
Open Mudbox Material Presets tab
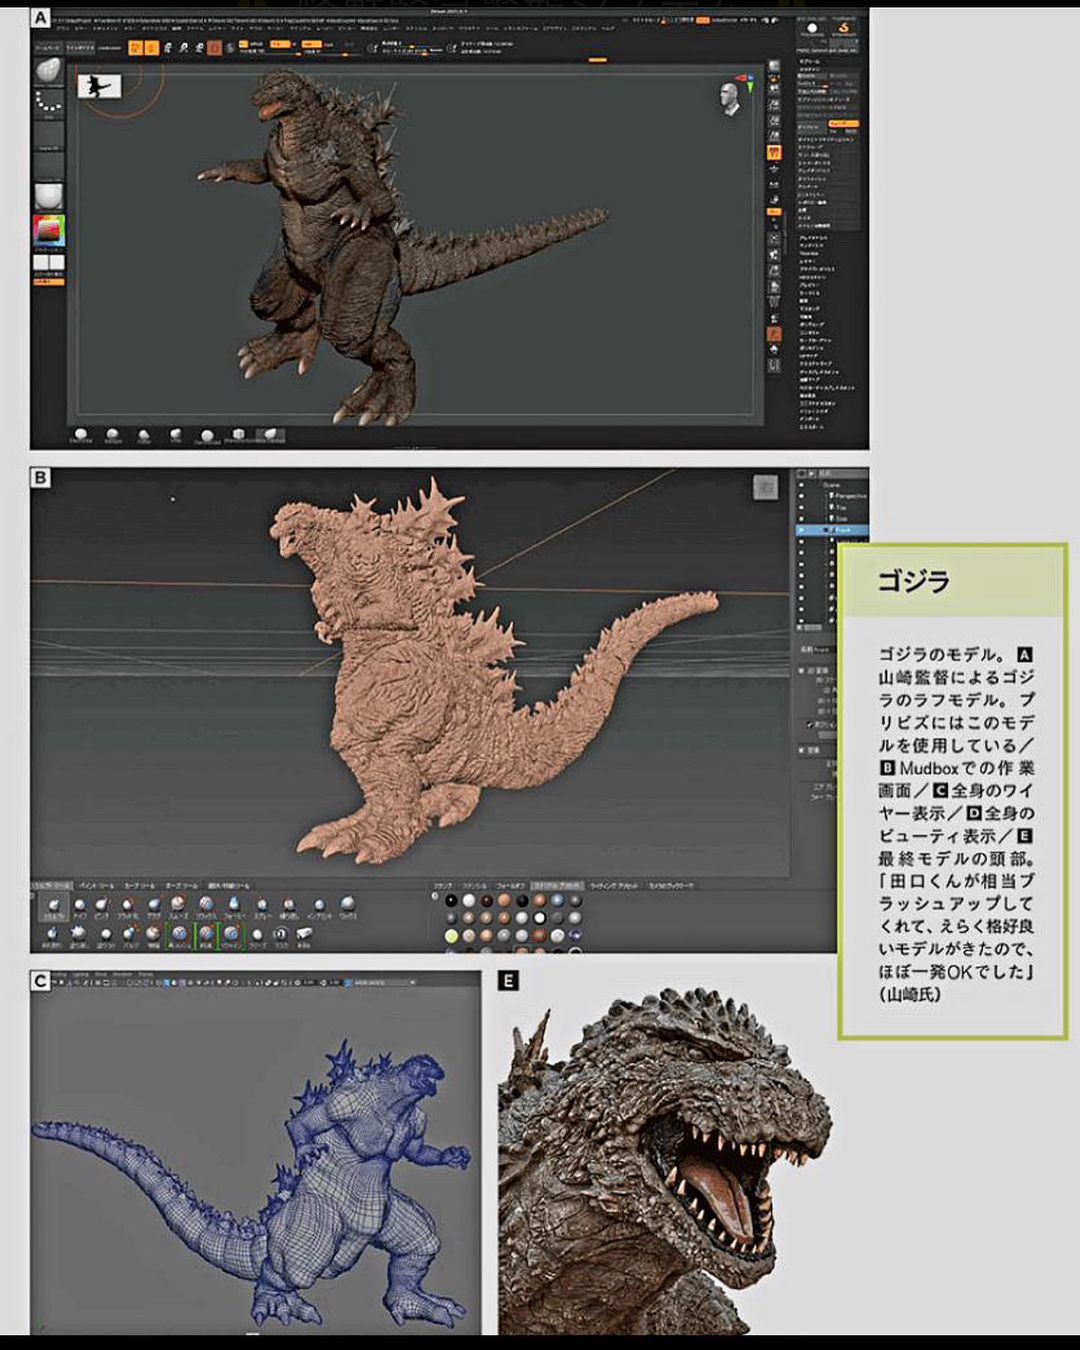coord(558,886)
